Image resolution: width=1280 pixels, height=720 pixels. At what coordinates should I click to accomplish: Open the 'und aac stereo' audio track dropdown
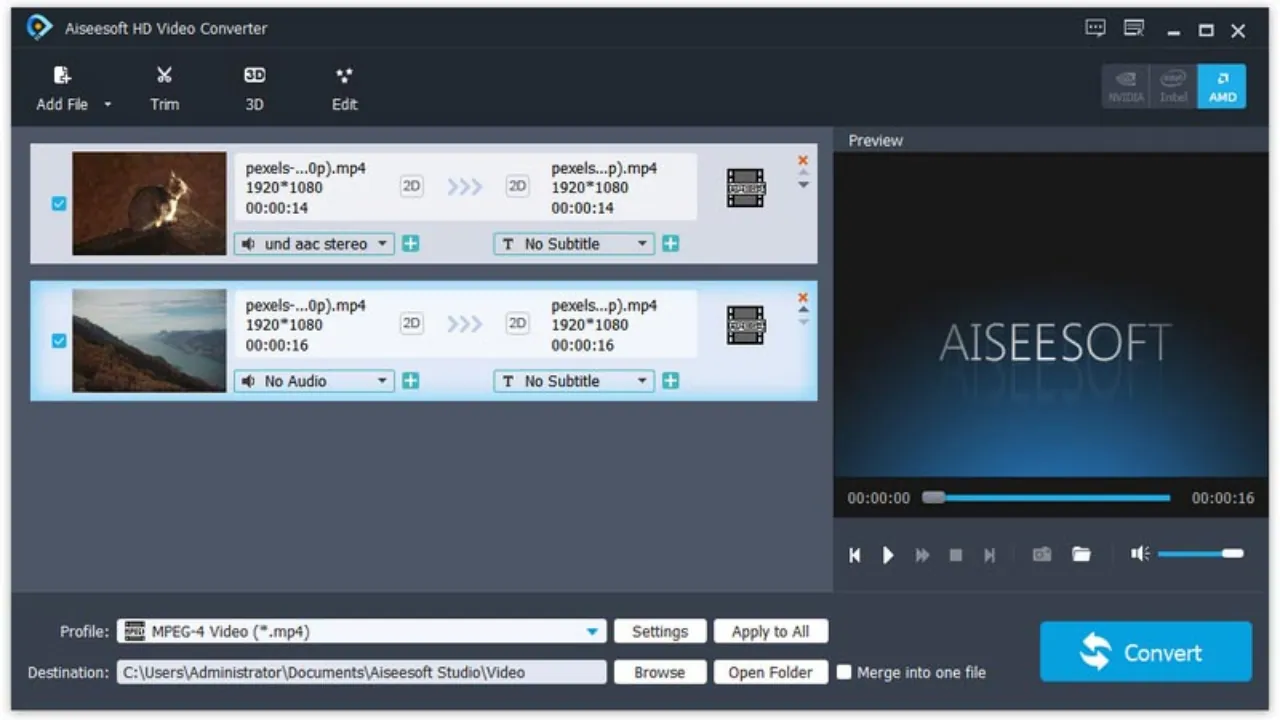[314, 244]
